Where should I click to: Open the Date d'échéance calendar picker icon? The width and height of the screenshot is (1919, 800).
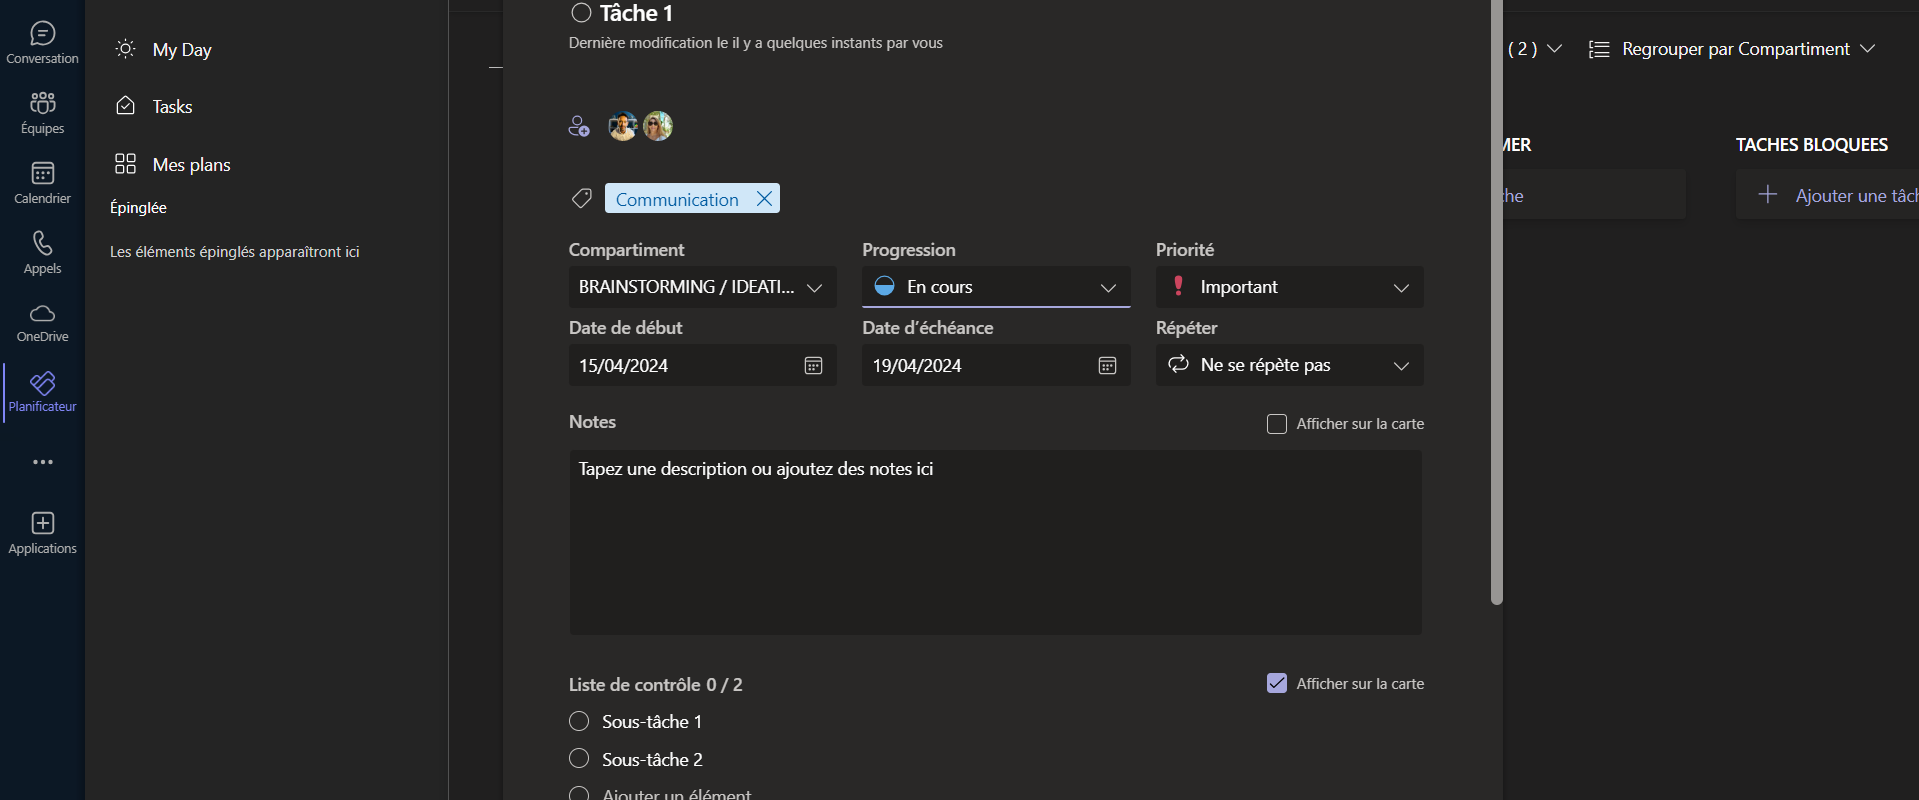coord(1107,366)
